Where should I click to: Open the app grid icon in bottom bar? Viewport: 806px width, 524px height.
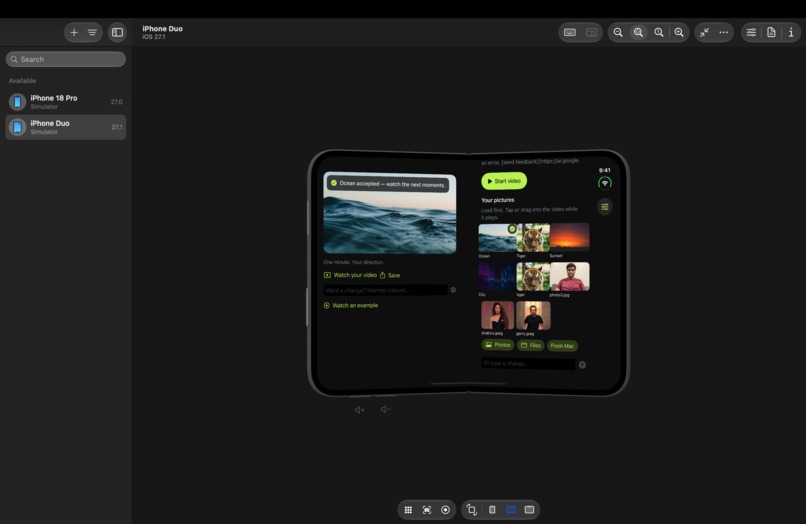(x=408, y=510)
